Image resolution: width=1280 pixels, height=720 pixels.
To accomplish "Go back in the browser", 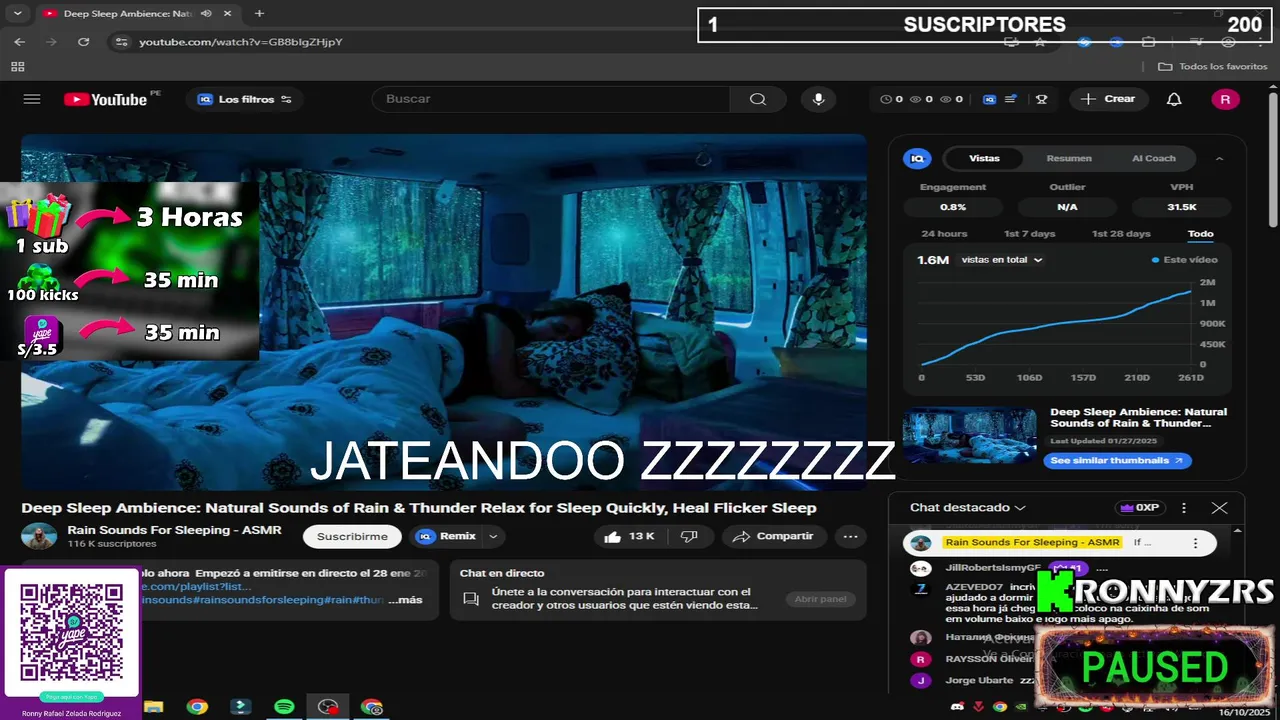I will [x=20, y=42].
